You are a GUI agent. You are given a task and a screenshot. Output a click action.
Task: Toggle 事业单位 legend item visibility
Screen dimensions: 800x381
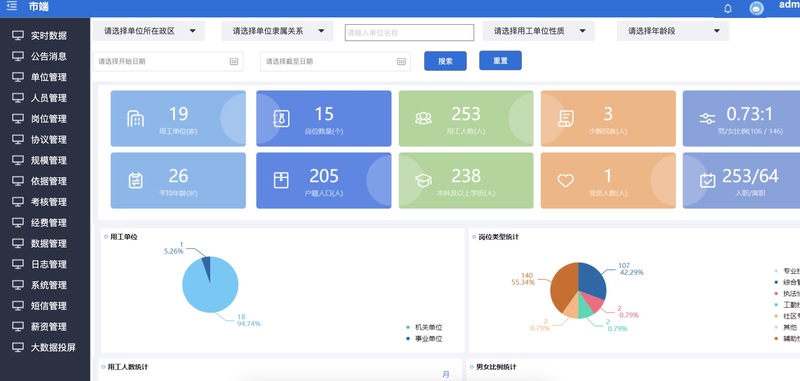coord(423,339)
